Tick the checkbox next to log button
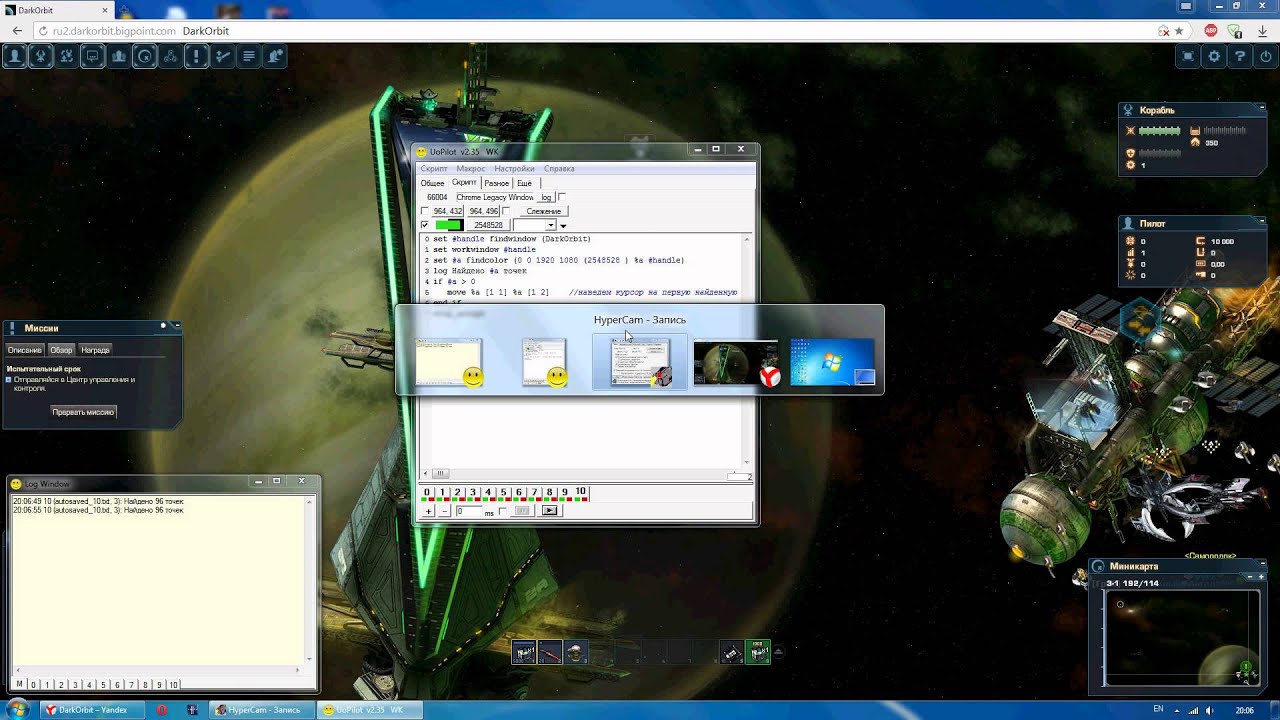Image resolution: width=1280 pixels, height=720 pixels. click(x=561, y=197)
